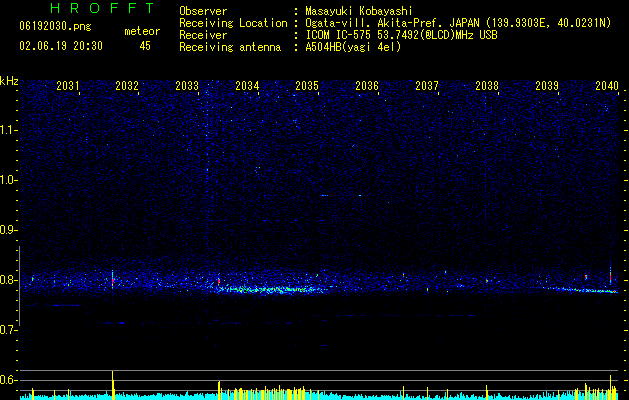Click the 2036 time marker

pyautogui.click(x=367, y=86)
